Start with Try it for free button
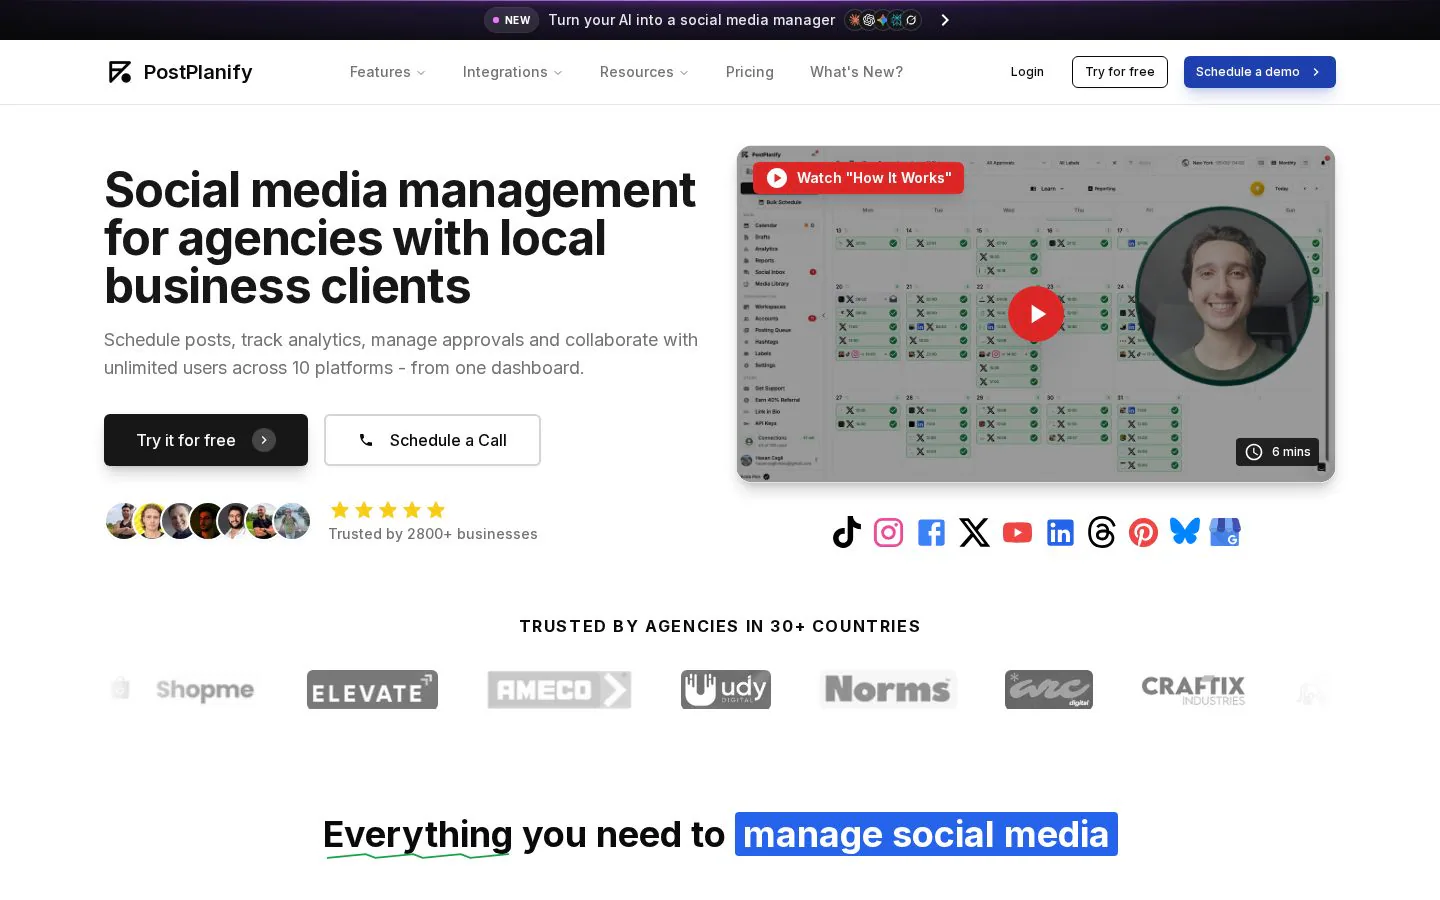Screen dimensions: 1440x900 coord(206,440)
